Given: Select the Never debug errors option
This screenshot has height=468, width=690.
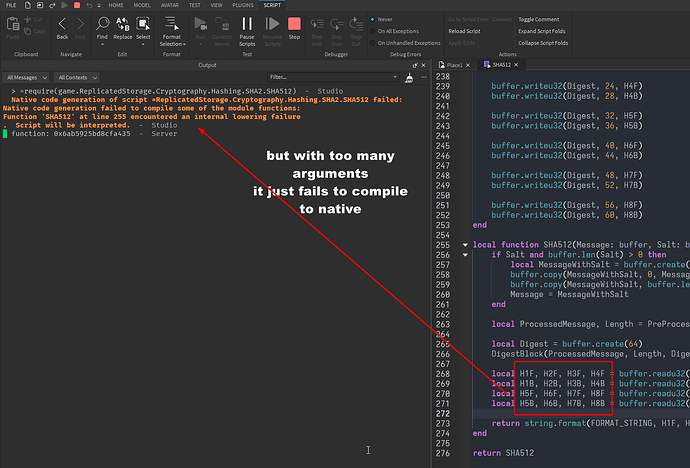Looking at the screenshot, I should pos(373,19).
